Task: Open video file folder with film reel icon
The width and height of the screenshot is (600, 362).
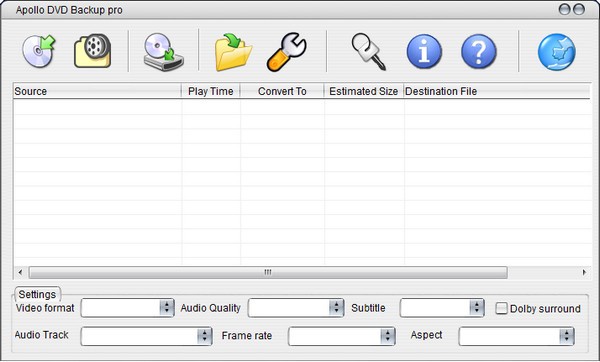Action: click(93, 51)
